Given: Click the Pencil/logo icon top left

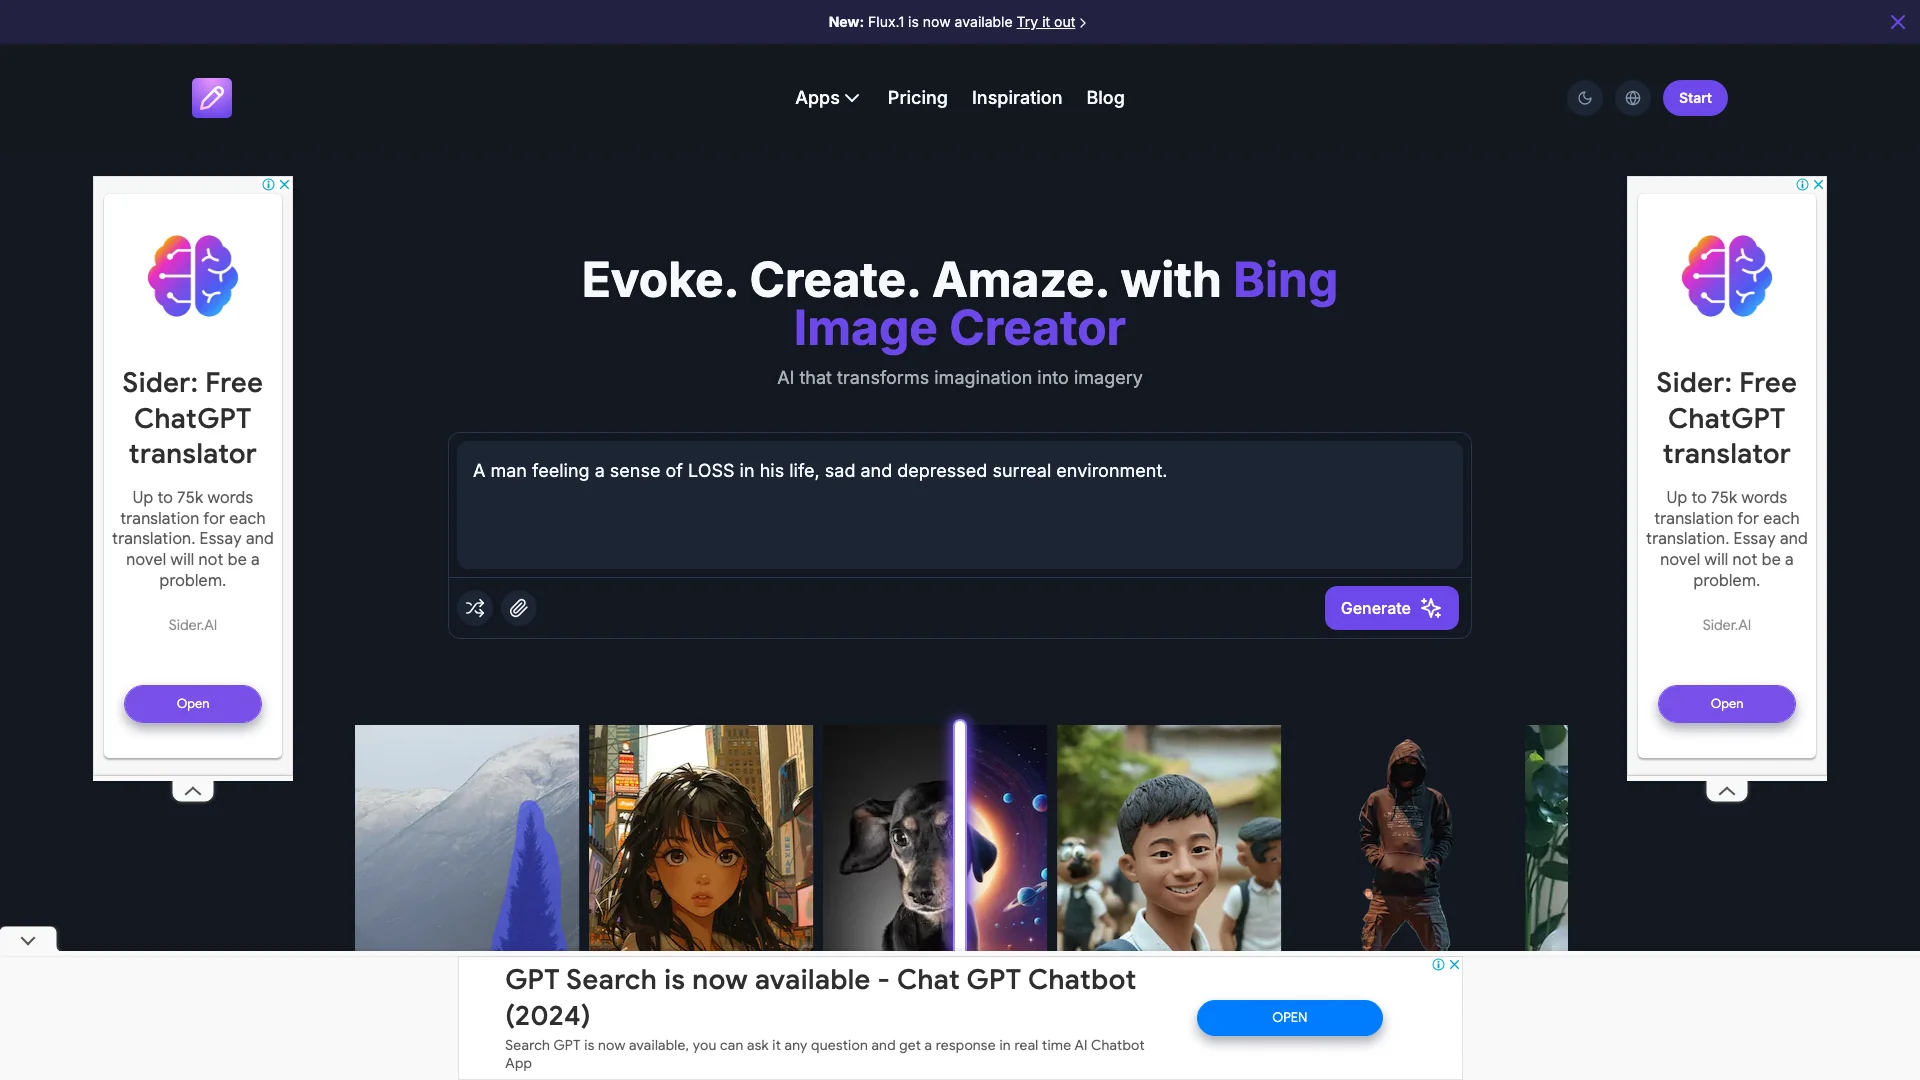Looking at the screenshot, I should (211, 98).
